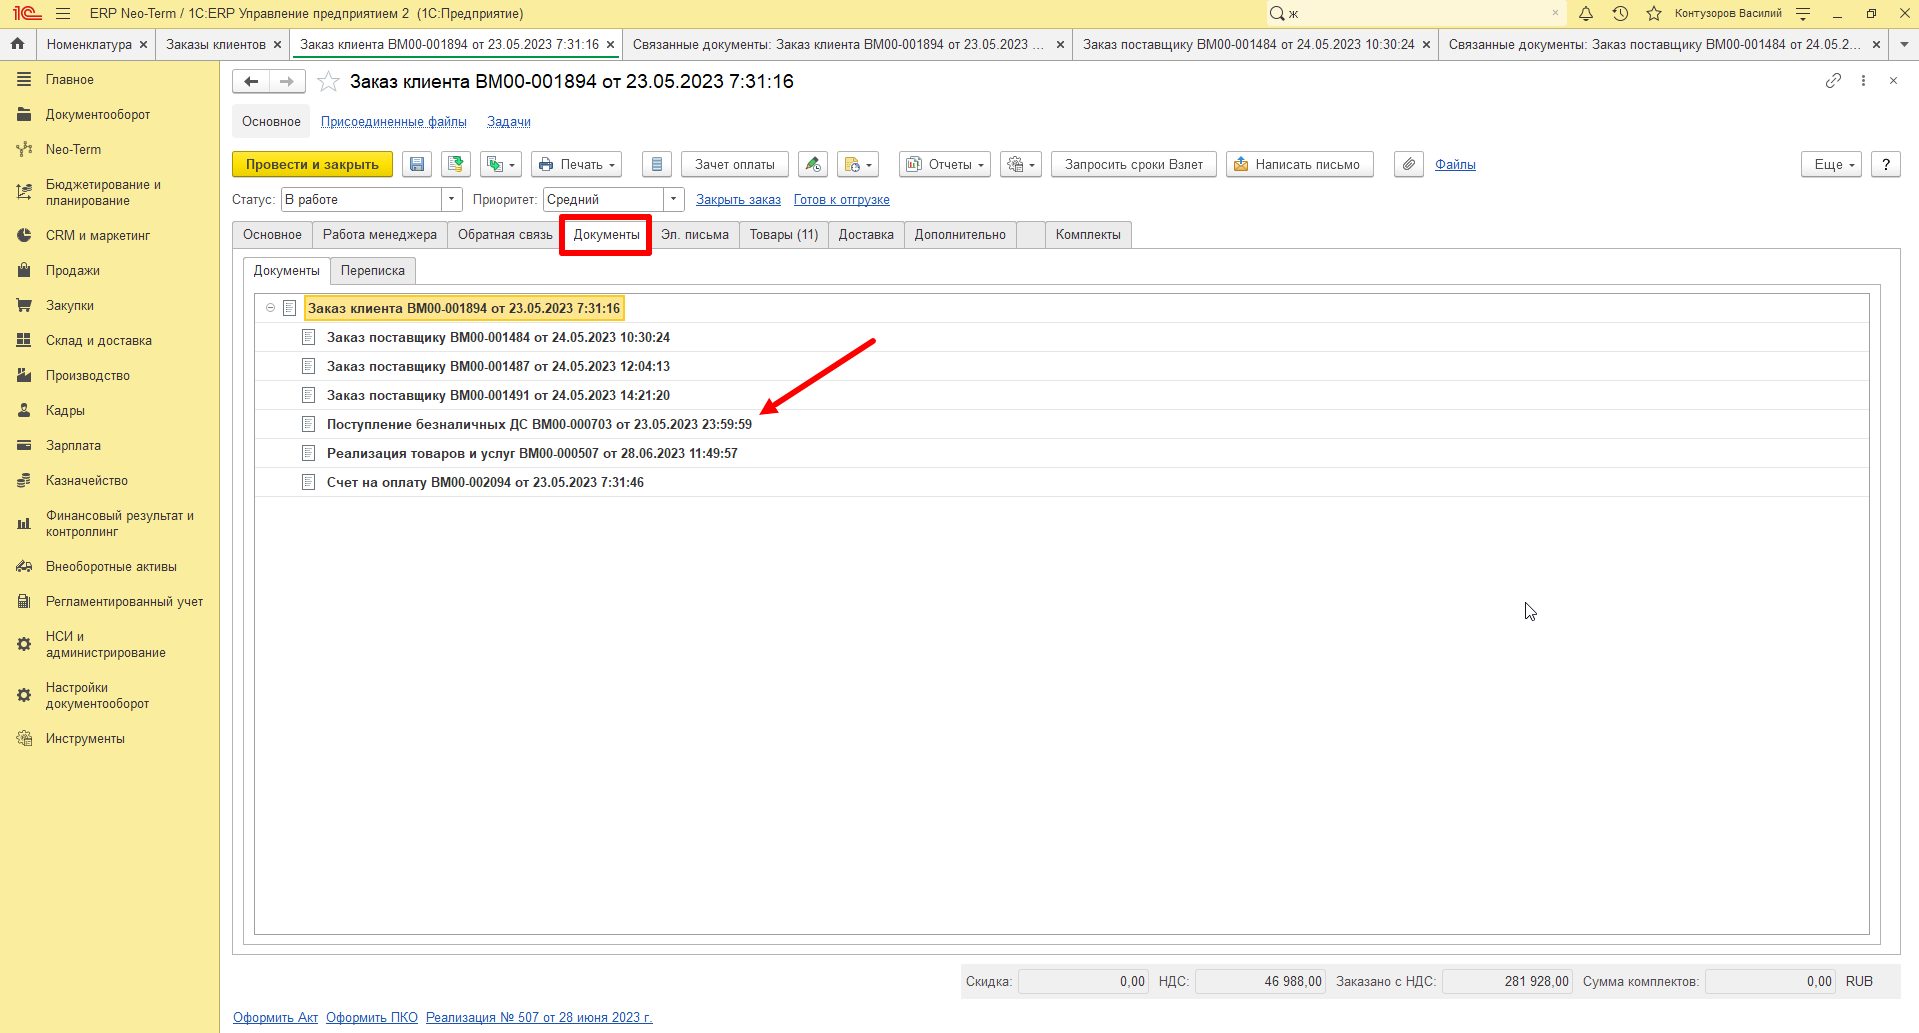This screenshot has width=1919, height=1033.
Task: Go forward with the right arrow button
Action: (x=287, y=82)
